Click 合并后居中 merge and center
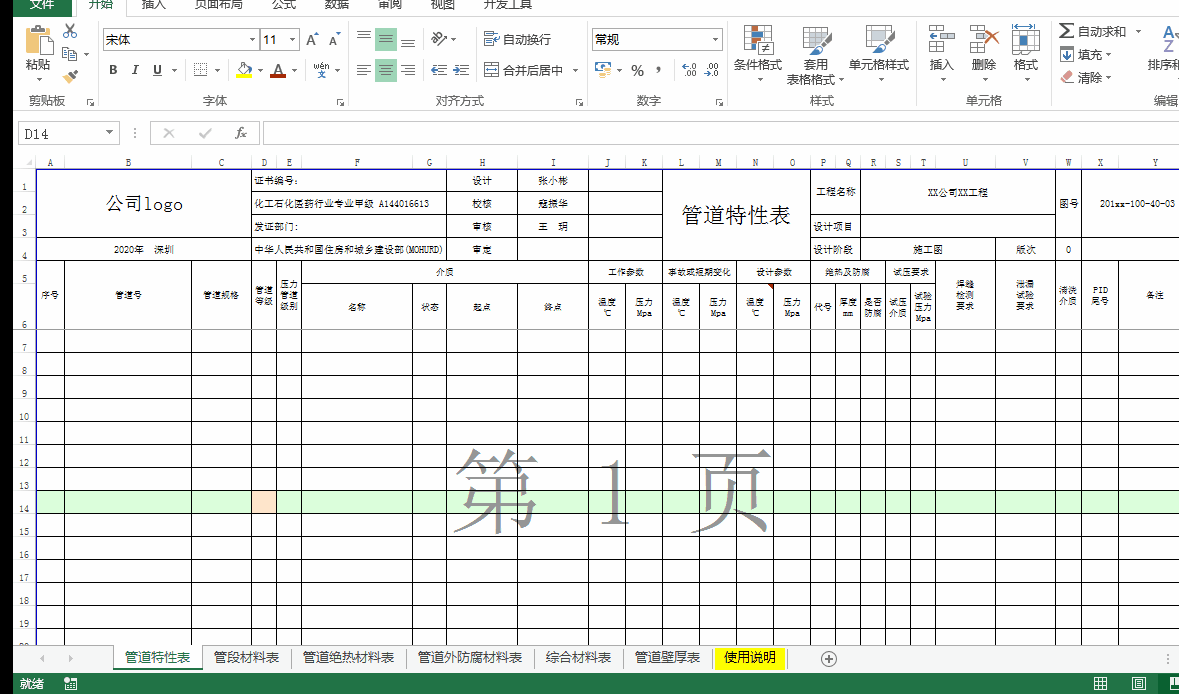Screen dimensions: 1179x694 pyautogui.click(x=523, y=70)
